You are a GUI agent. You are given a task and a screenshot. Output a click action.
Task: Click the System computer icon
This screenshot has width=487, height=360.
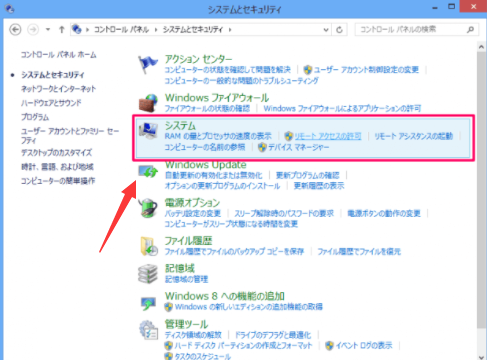click(148, 131)
